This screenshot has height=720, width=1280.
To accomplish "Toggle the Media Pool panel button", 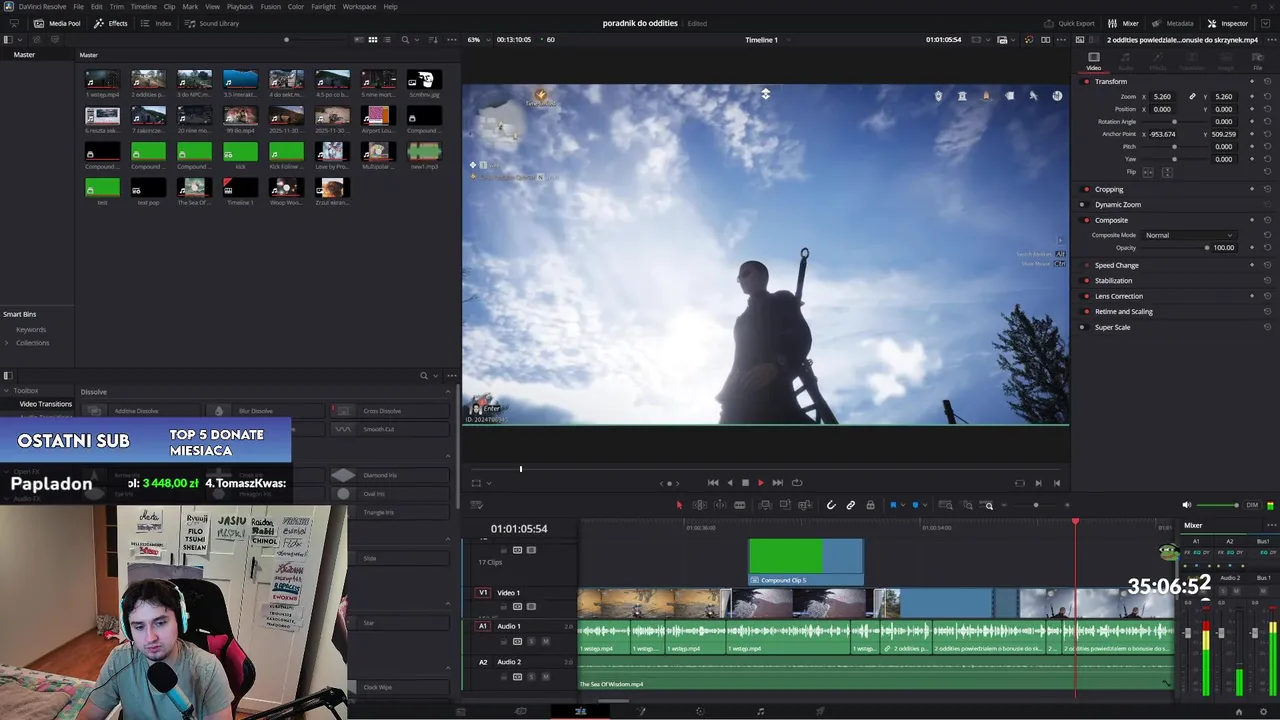I will (57, 23).
